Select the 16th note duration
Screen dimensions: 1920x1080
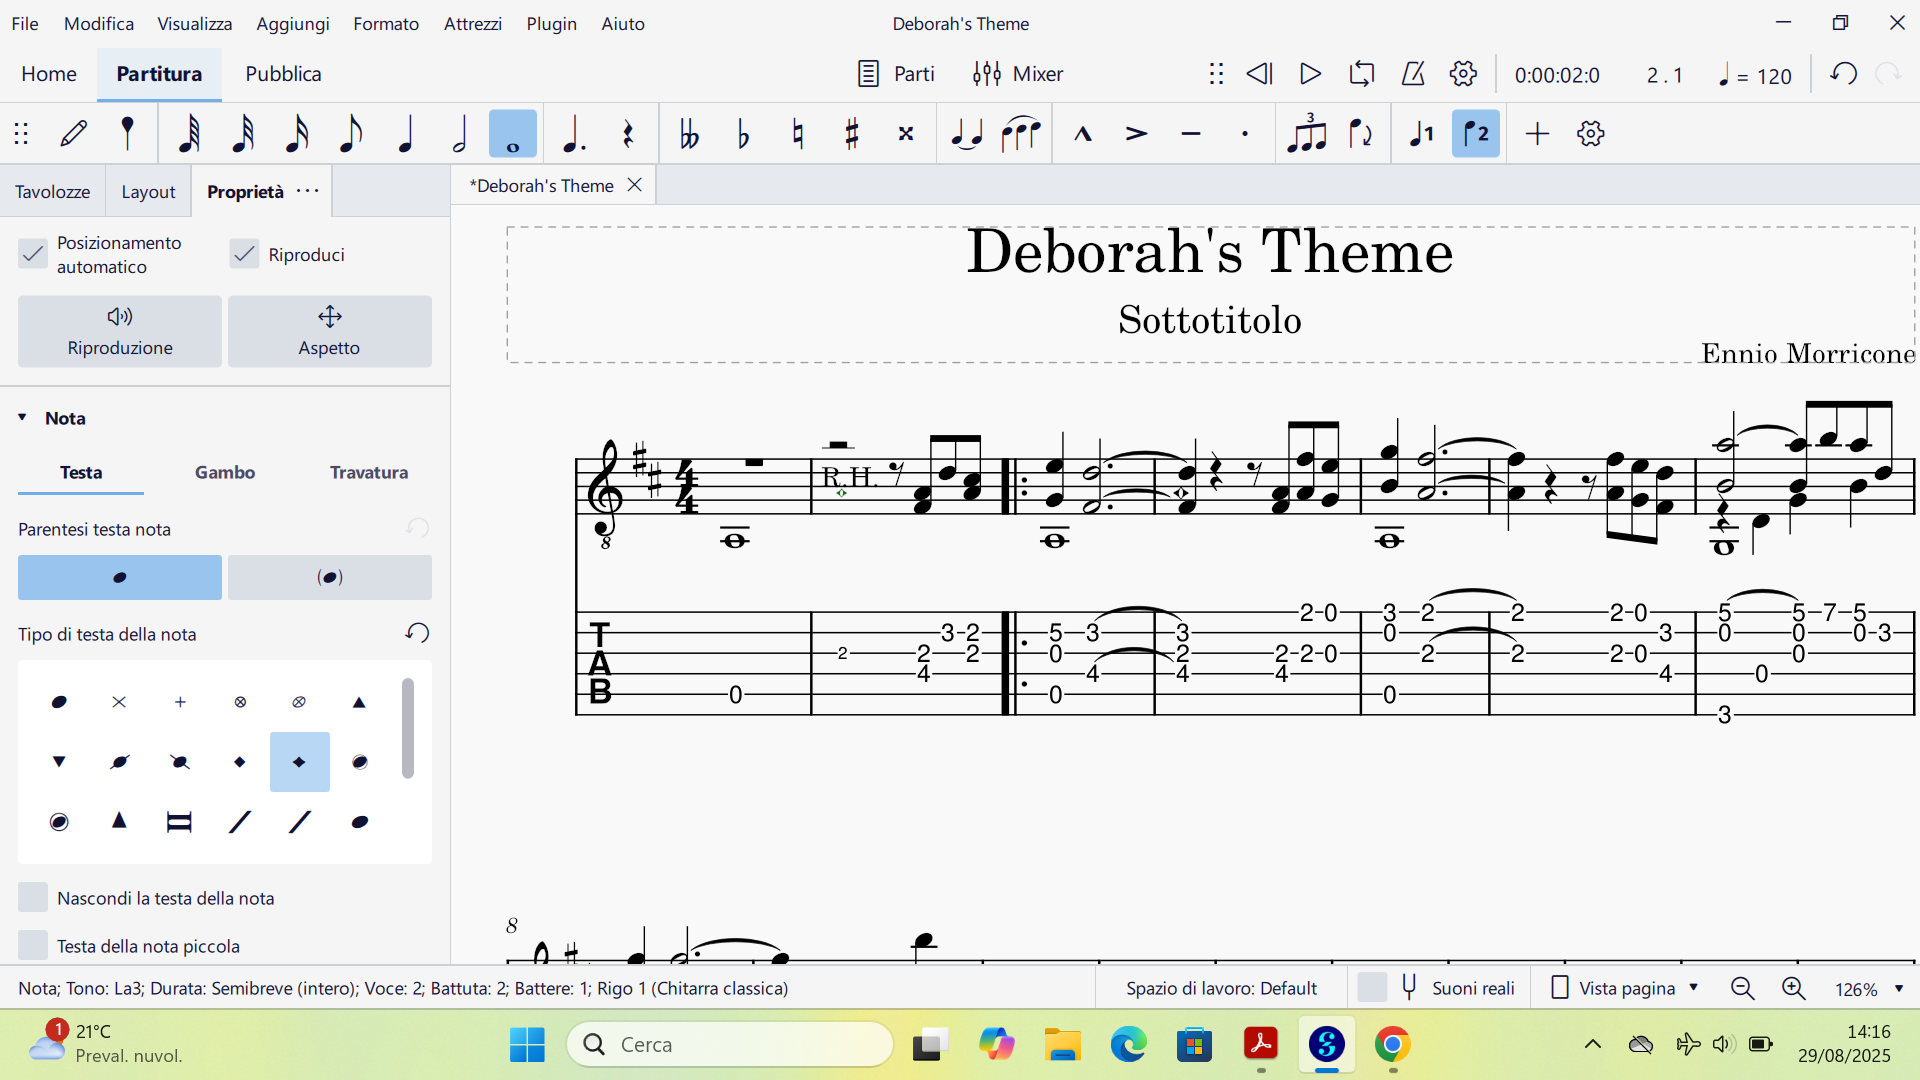pyautogui.click(x=297, y=133)
